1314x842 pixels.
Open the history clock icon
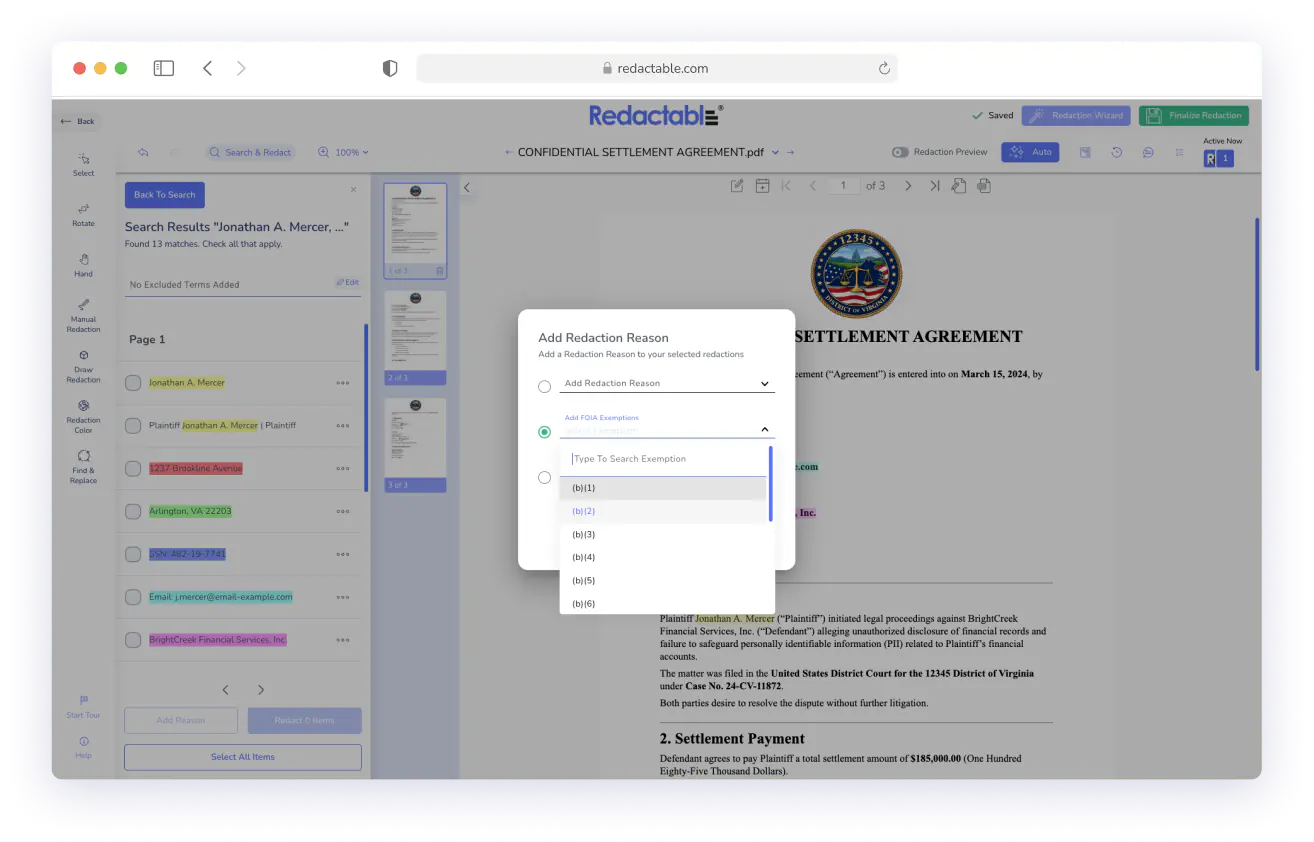tap(1117, 152)
